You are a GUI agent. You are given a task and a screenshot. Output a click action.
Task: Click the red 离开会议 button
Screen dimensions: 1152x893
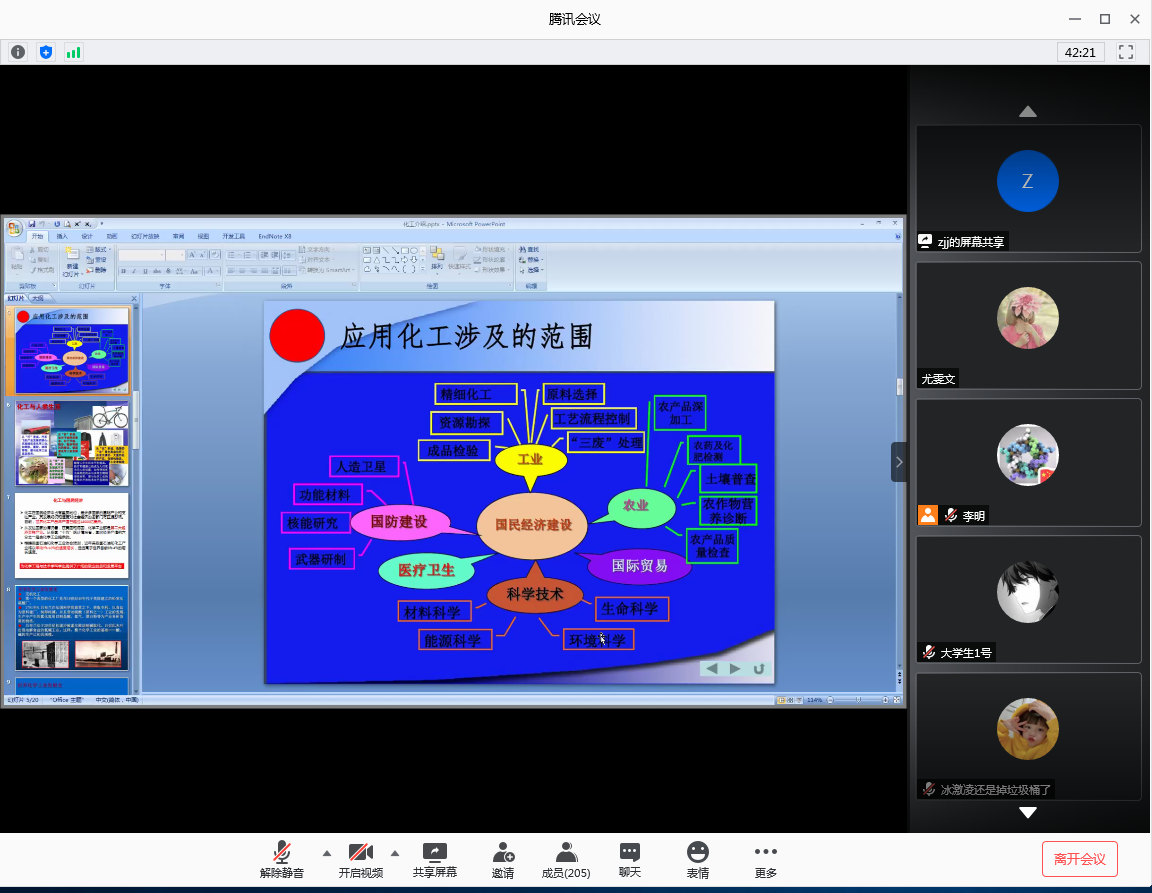point(1079,859)
